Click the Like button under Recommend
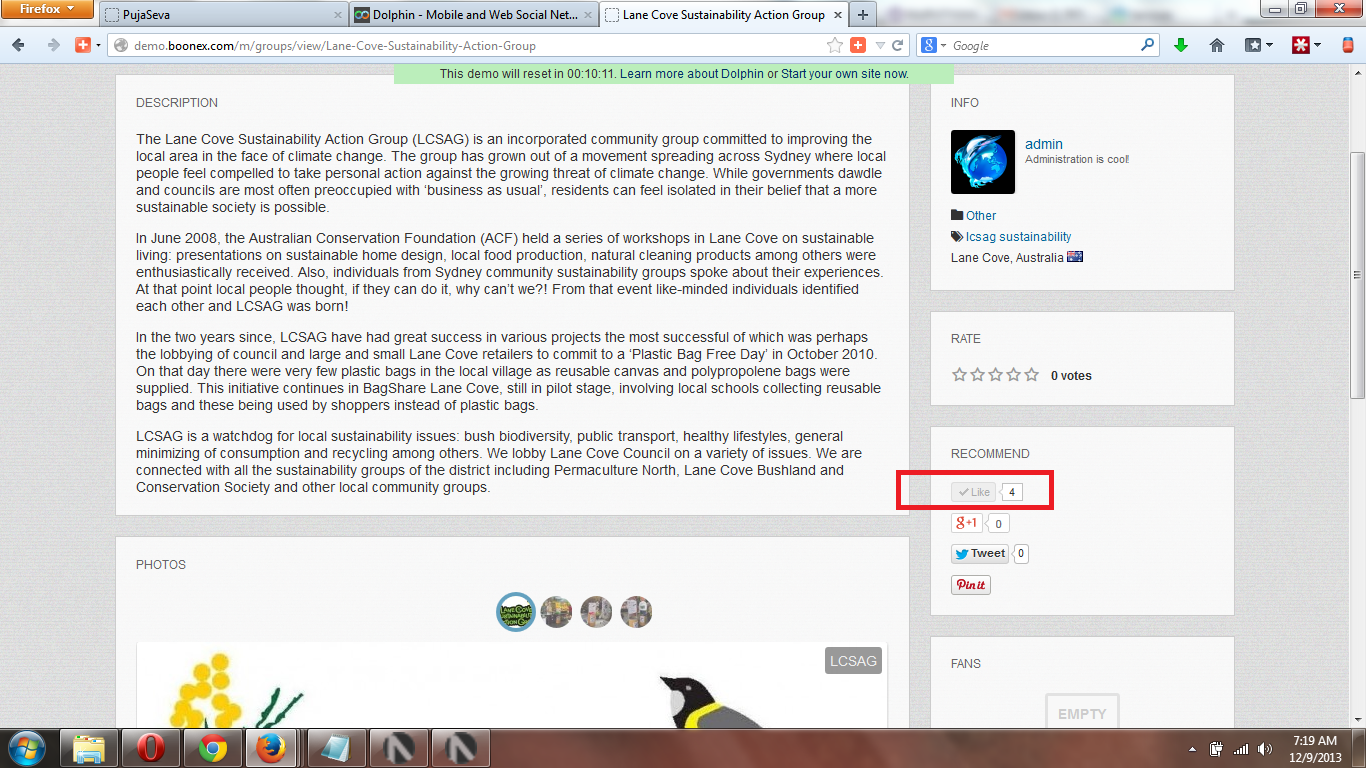 974,492
